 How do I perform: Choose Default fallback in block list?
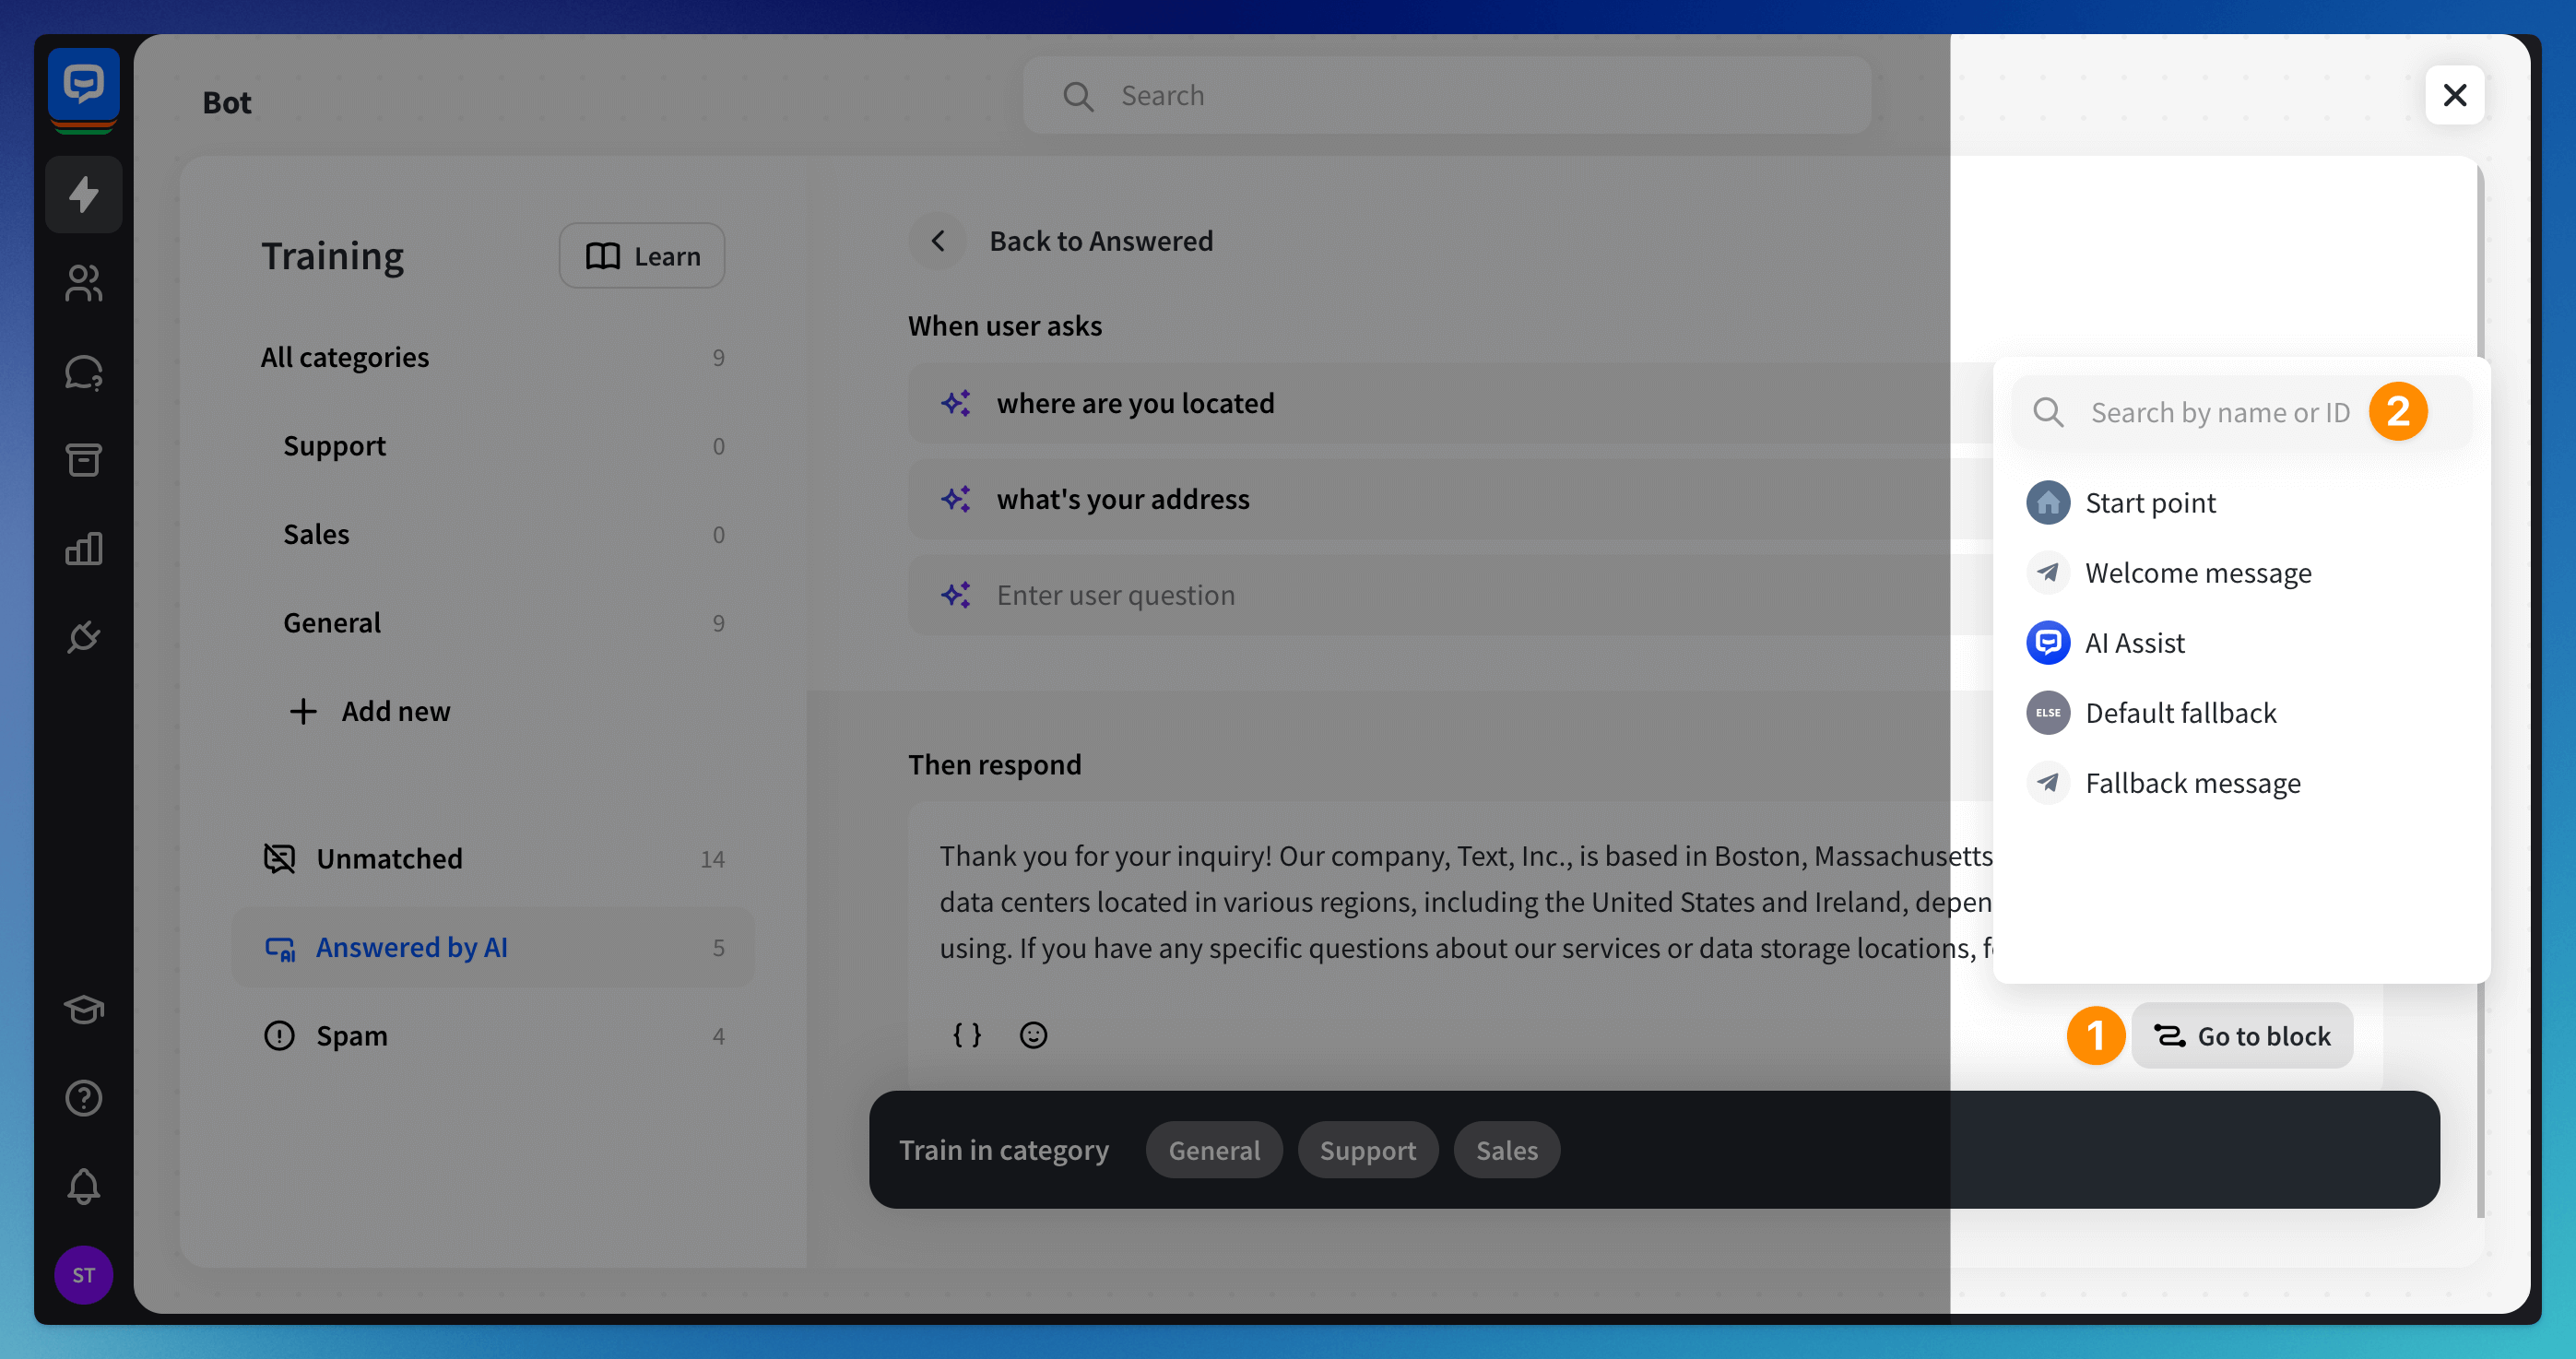2180,713
